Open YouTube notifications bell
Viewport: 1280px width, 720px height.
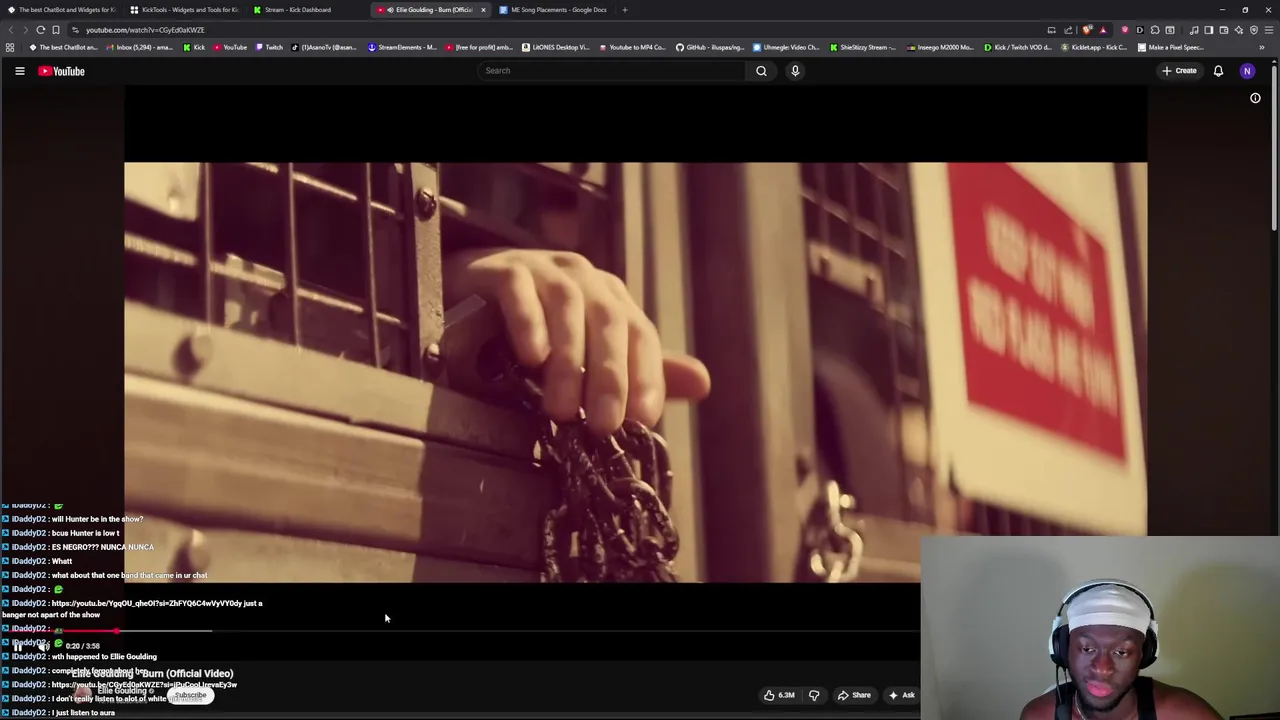tap(1218, 71)
